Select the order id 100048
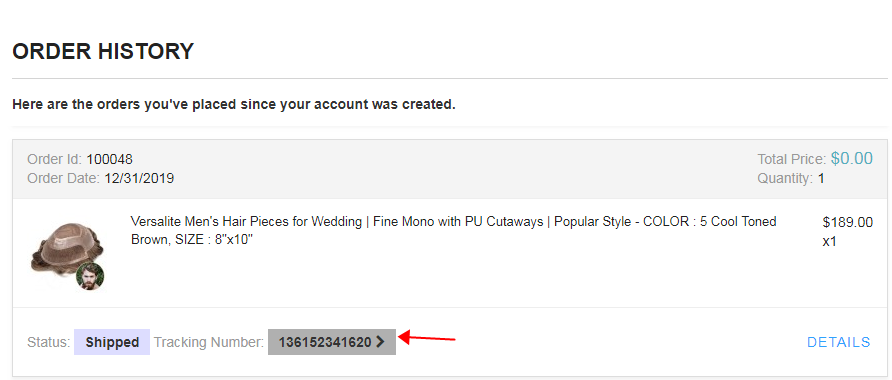This screenshot has width=892, height=380. pyautogui.click(x=109, y=159)
